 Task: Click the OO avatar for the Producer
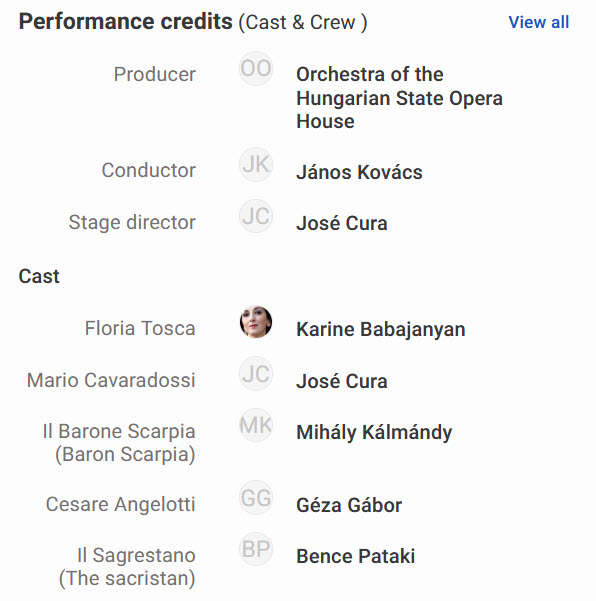tap(256, 69)
